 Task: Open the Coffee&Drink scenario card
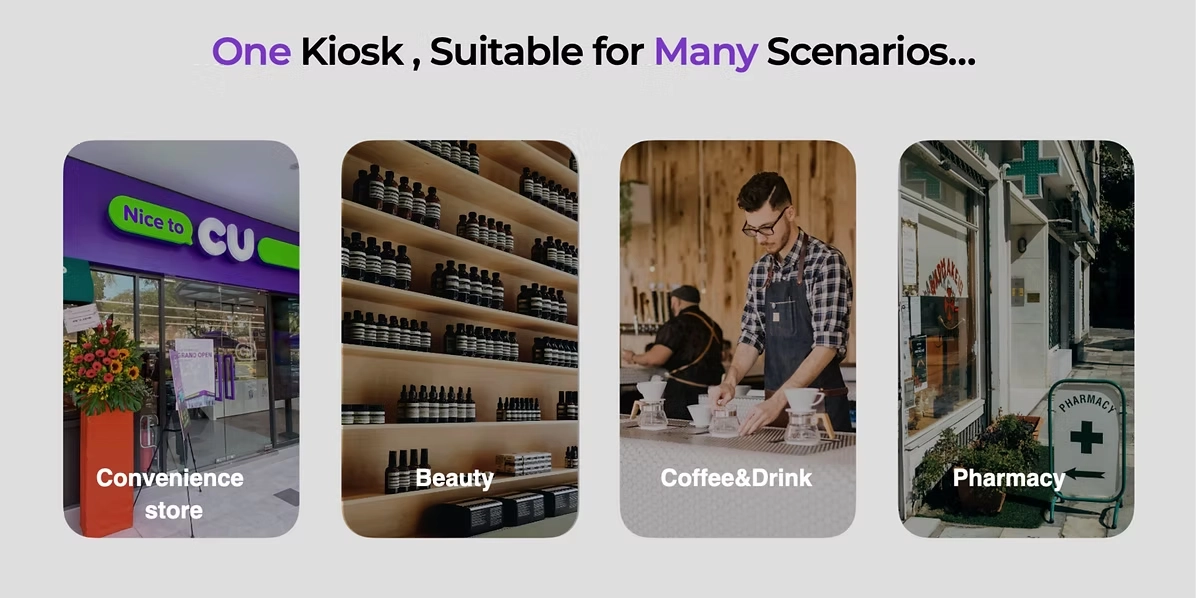coord(738,339)
